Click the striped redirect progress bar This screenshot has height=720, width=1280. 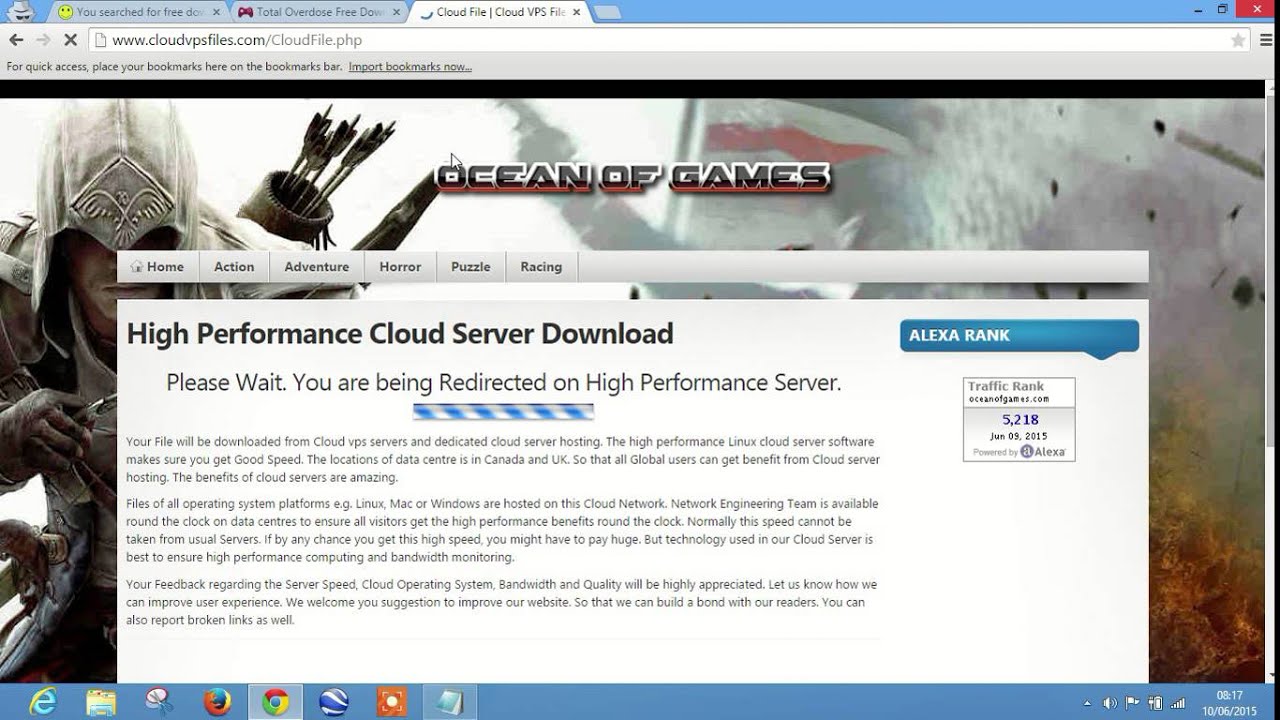pos(503,411)
